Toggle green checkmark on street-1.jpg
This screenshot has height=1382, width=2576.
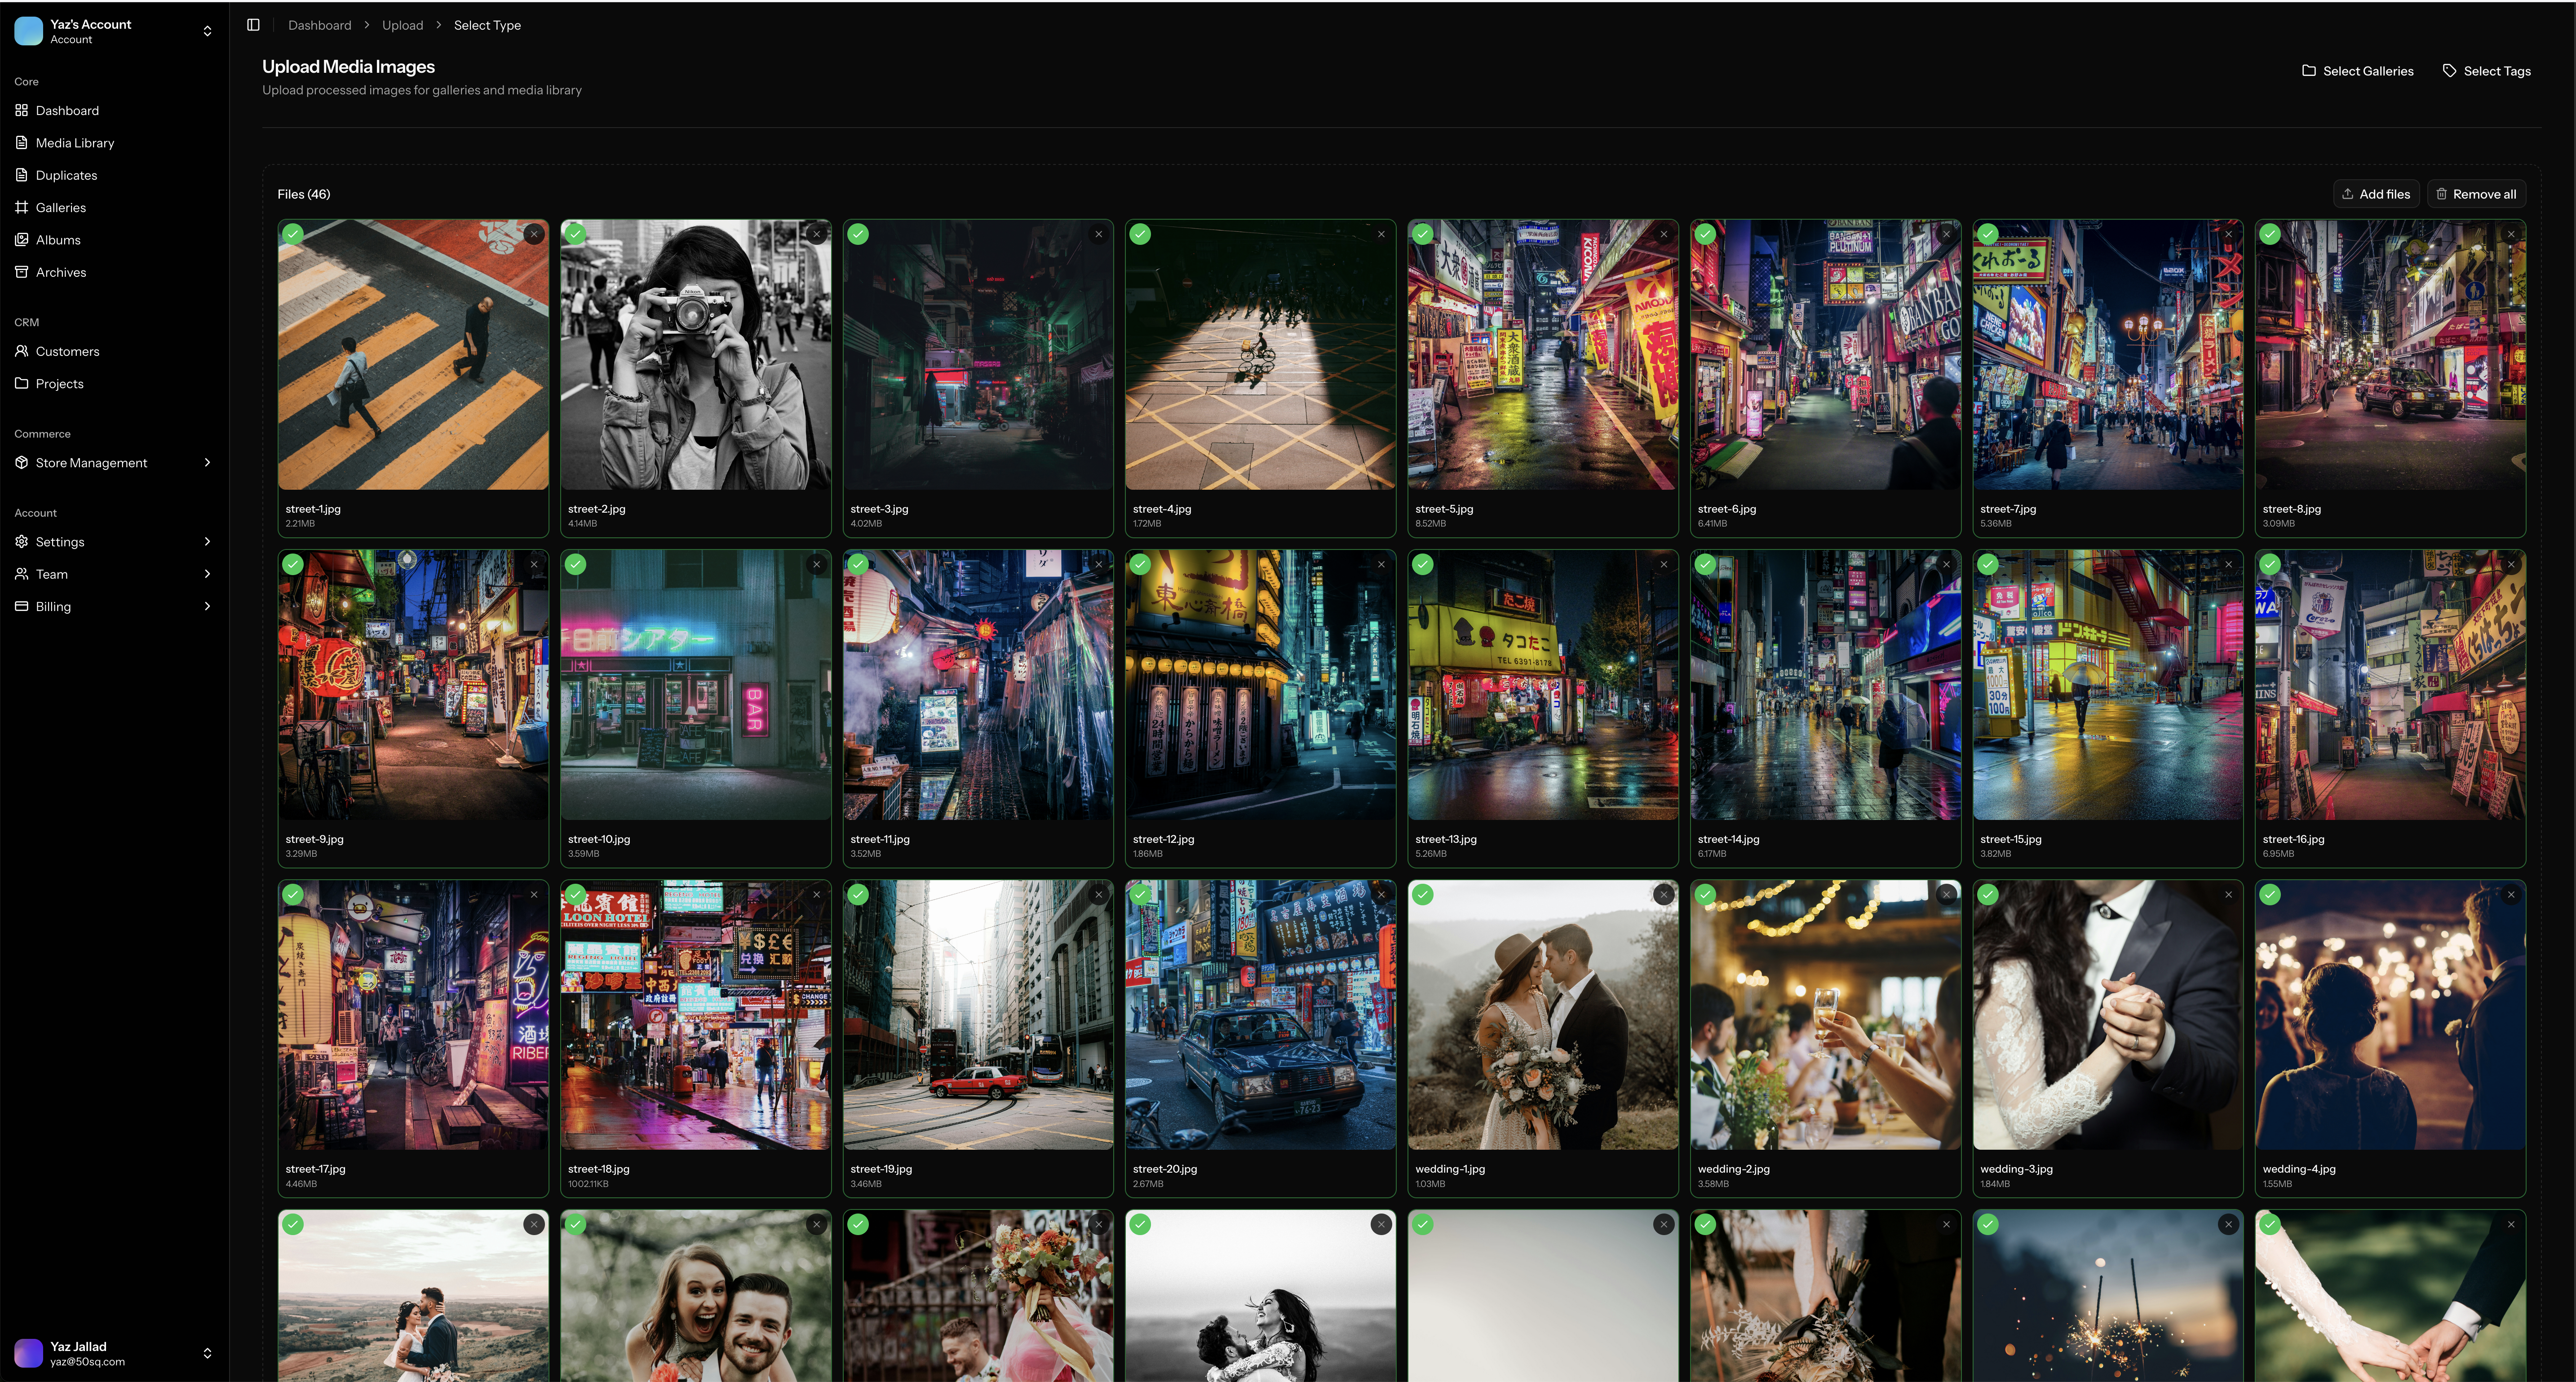click(x=293, y=234)
